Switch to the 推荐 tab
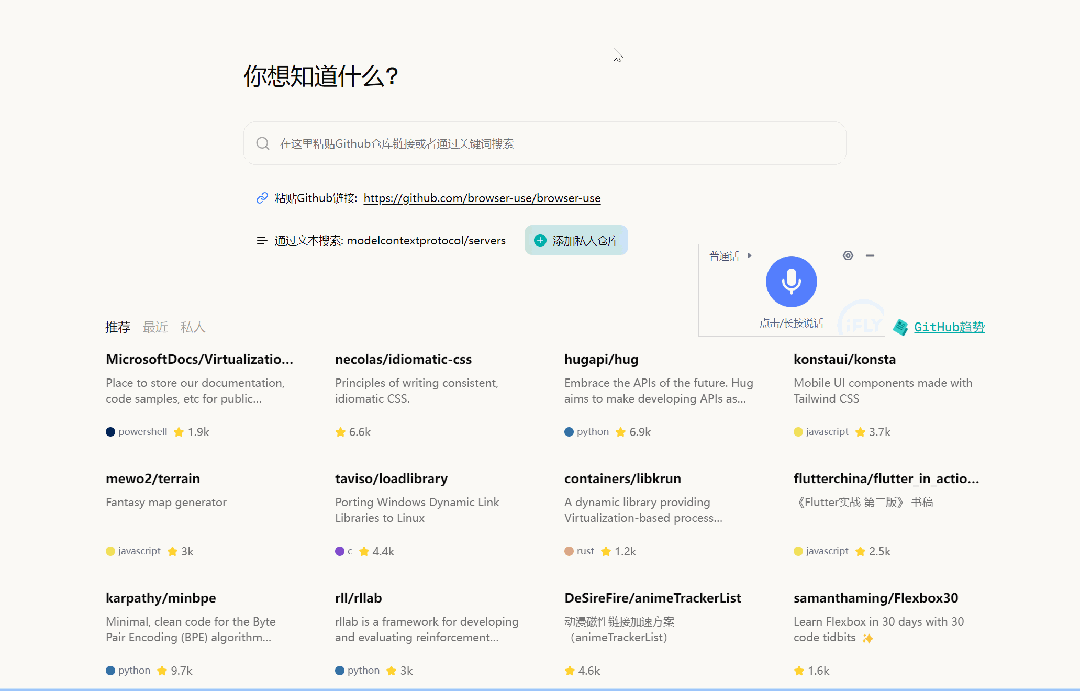1080x691 pixels. 118,327
